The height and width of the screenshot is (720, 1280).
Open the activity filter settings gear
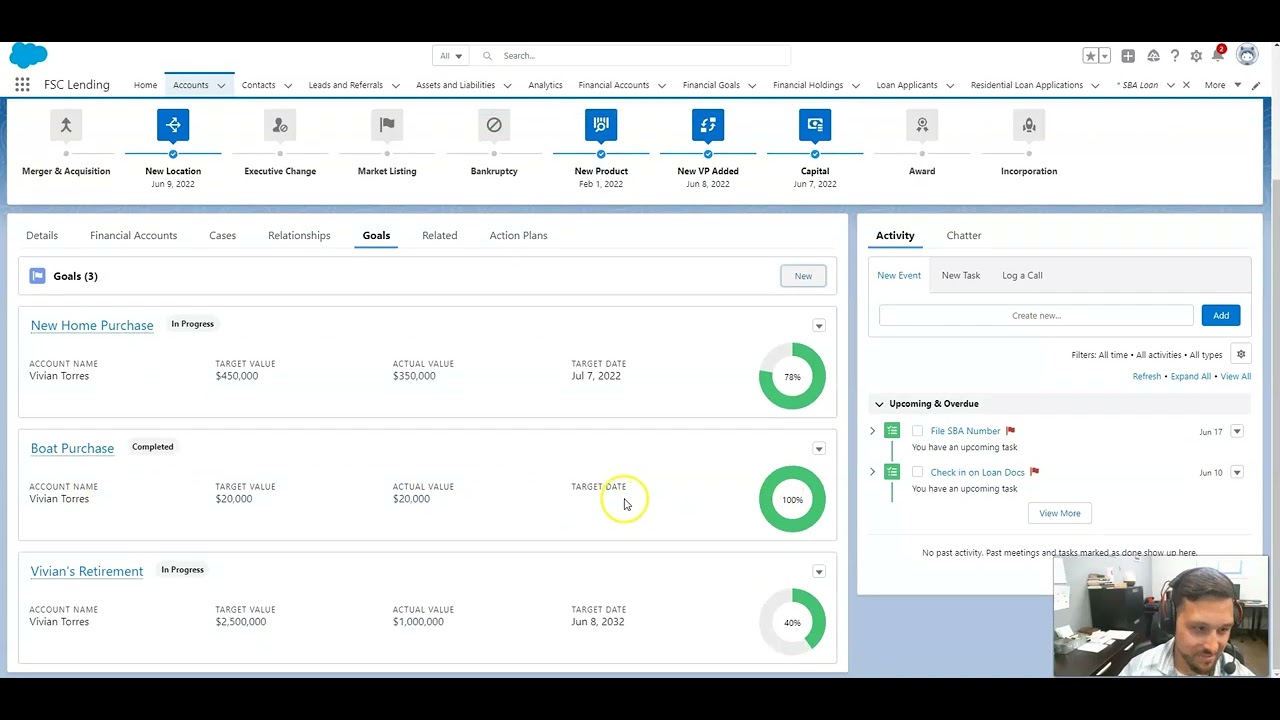pos(1241,354)
